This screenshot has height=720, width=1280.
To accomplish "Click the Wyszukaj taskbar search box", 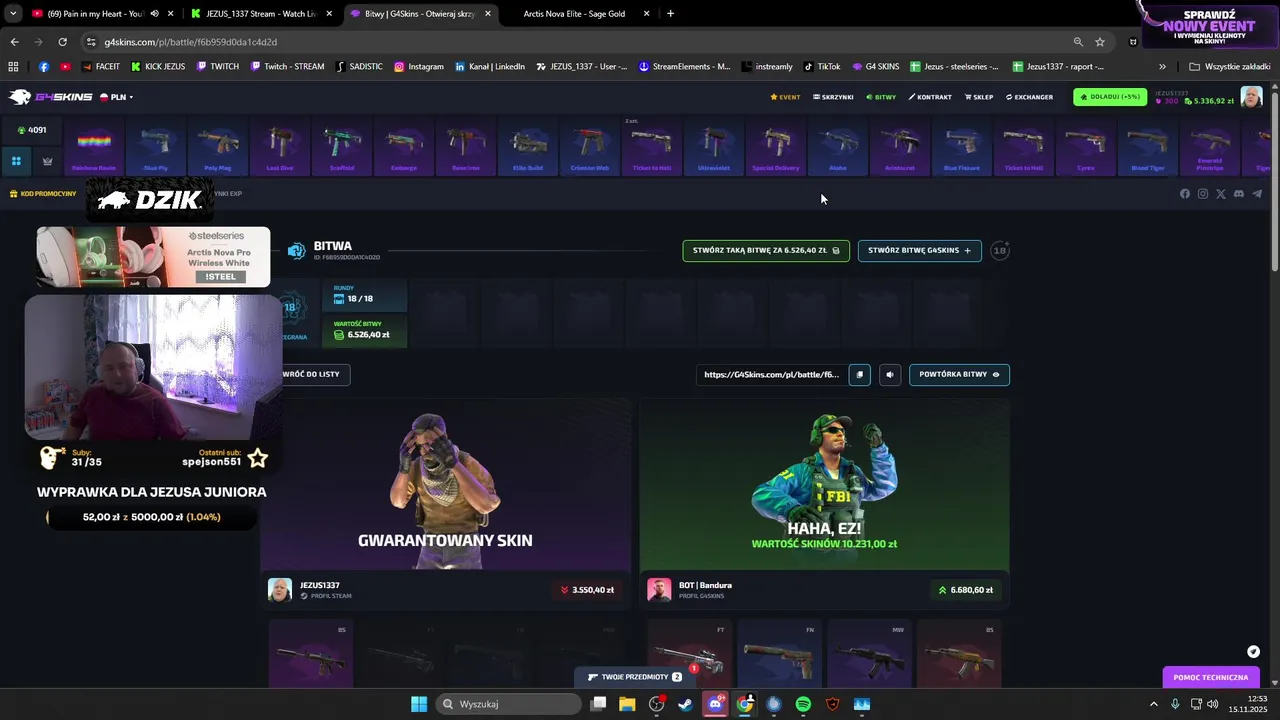I will coord(509,704).
